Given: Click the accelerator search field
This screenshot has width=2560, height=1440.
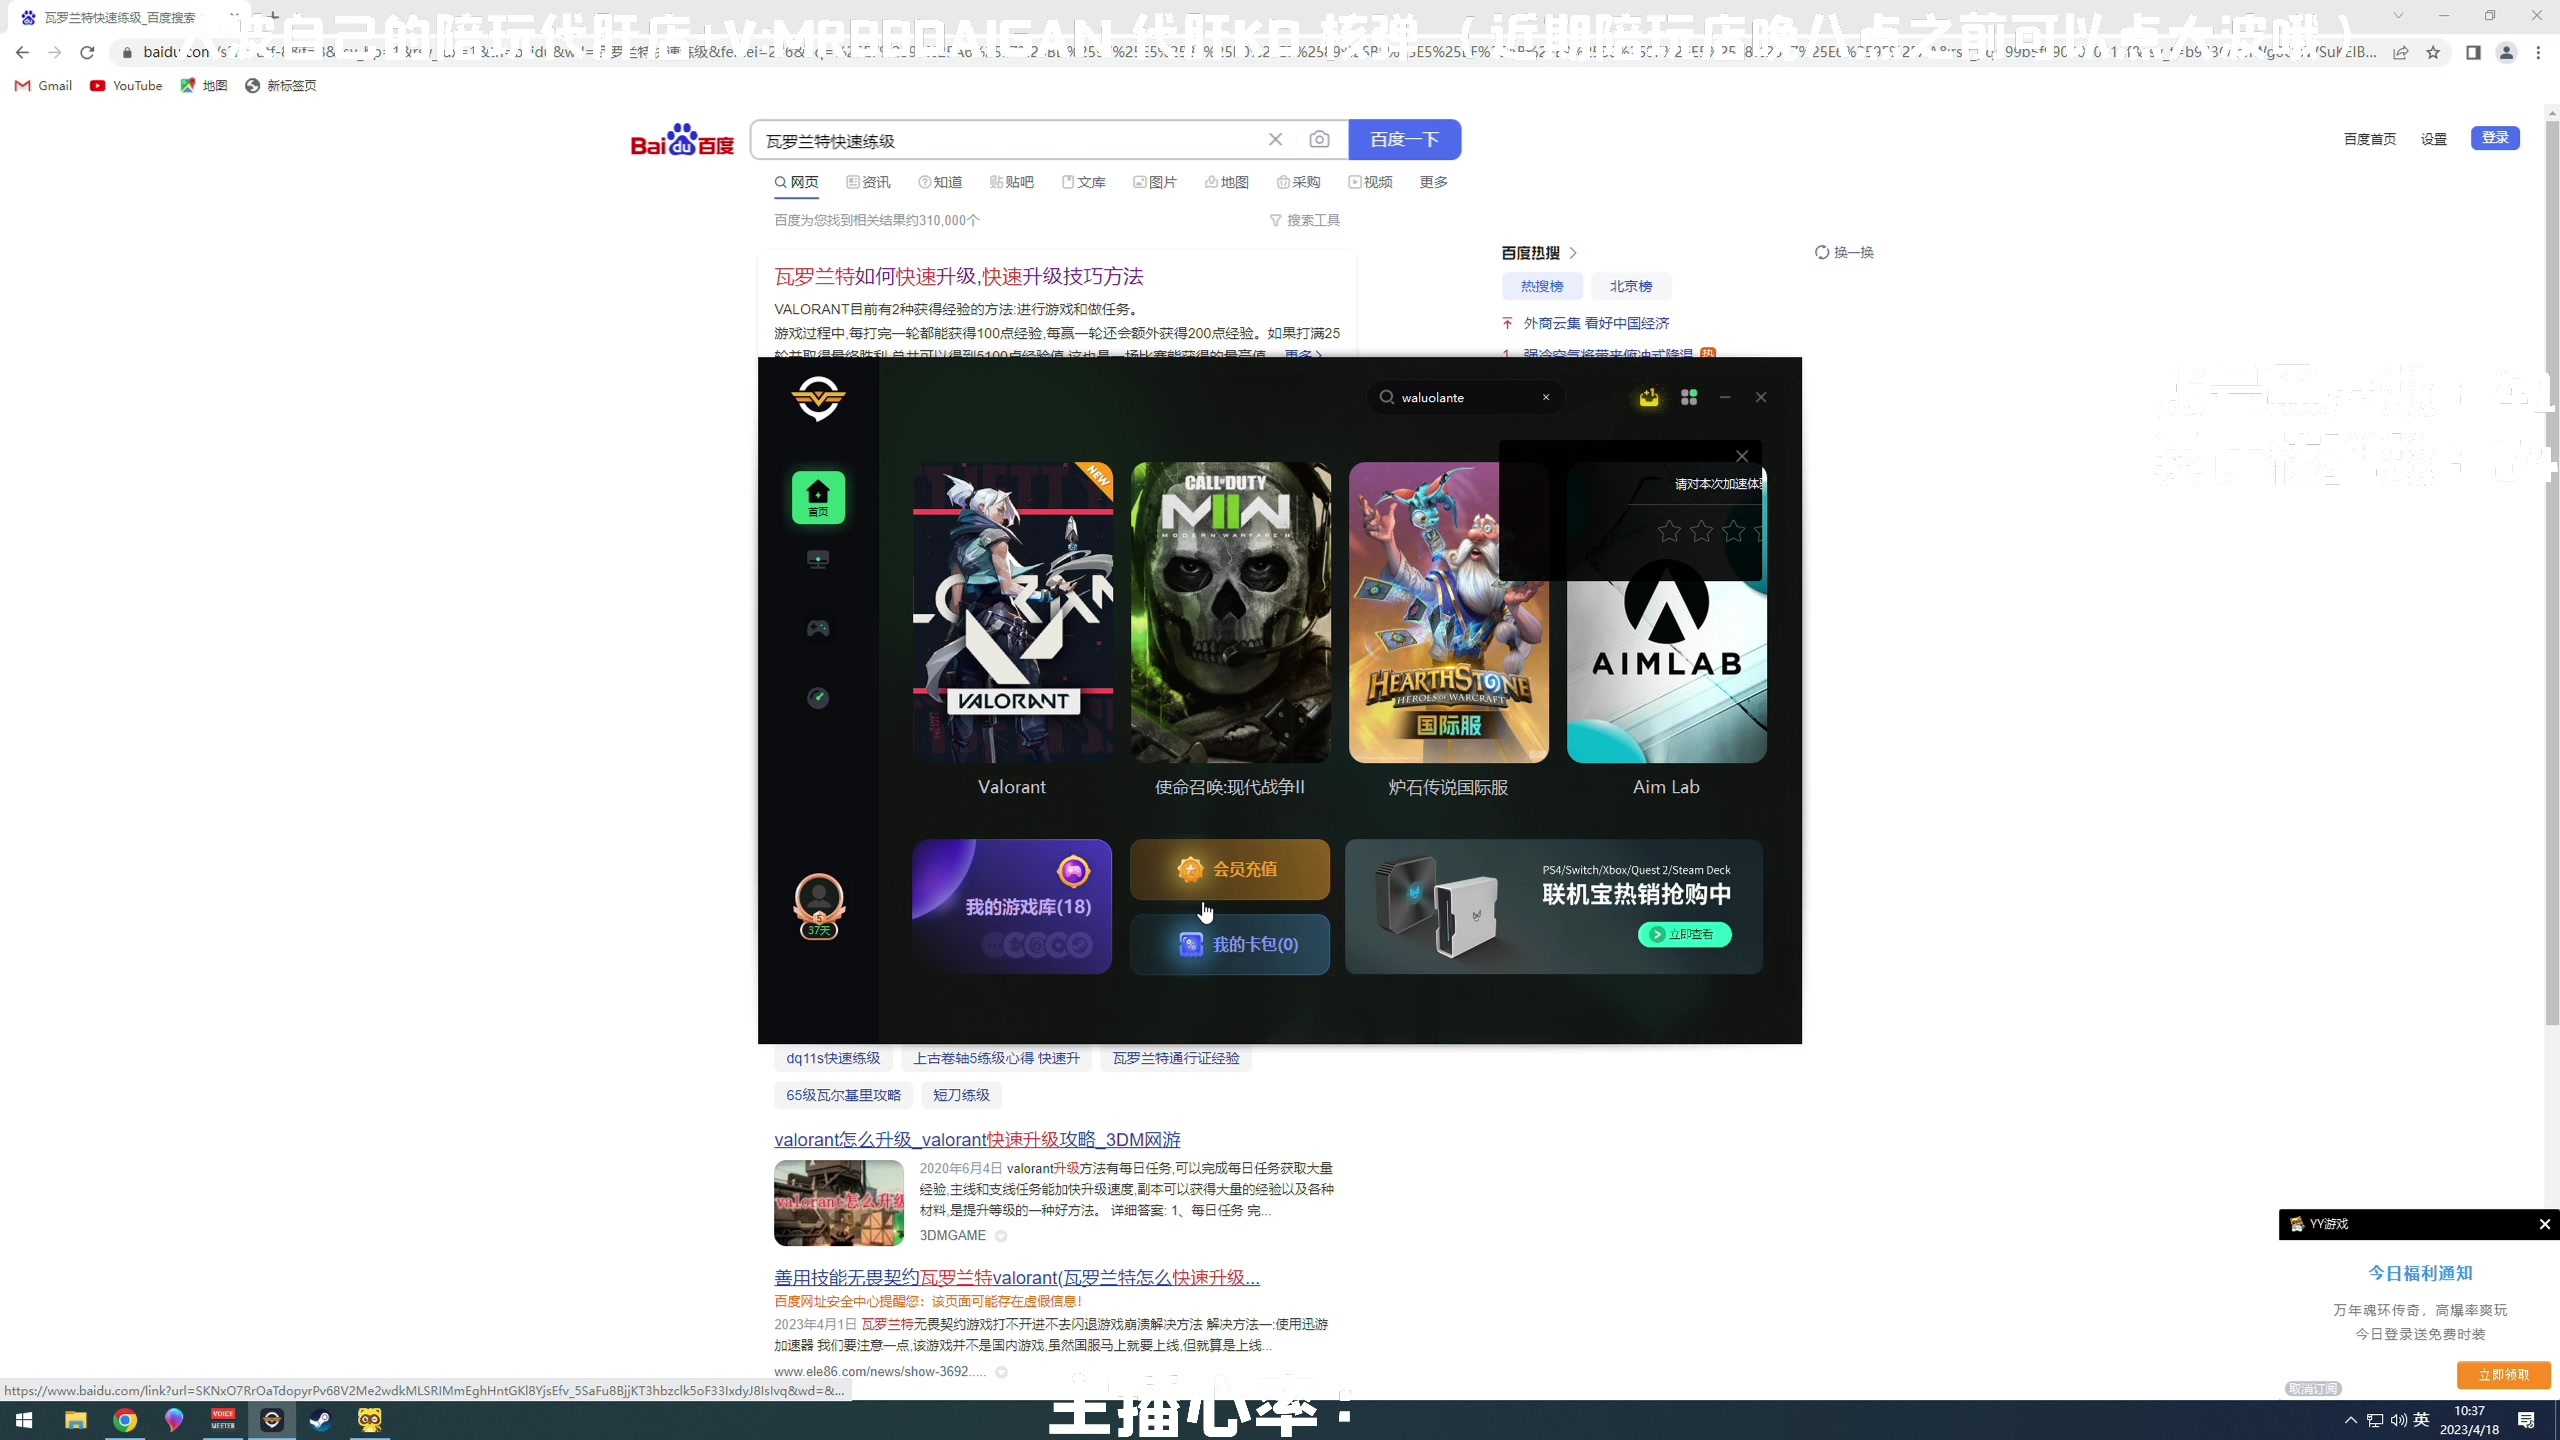Looking at the screenshot, I should tap(1466, 397).
